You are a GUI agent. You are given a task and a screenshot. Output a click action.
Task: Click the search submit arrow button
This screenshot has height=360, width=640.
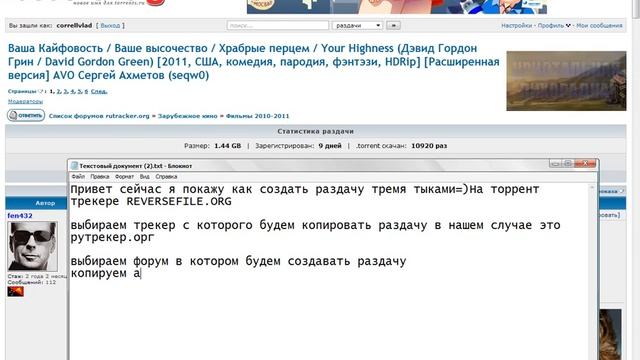coord(393,25)
